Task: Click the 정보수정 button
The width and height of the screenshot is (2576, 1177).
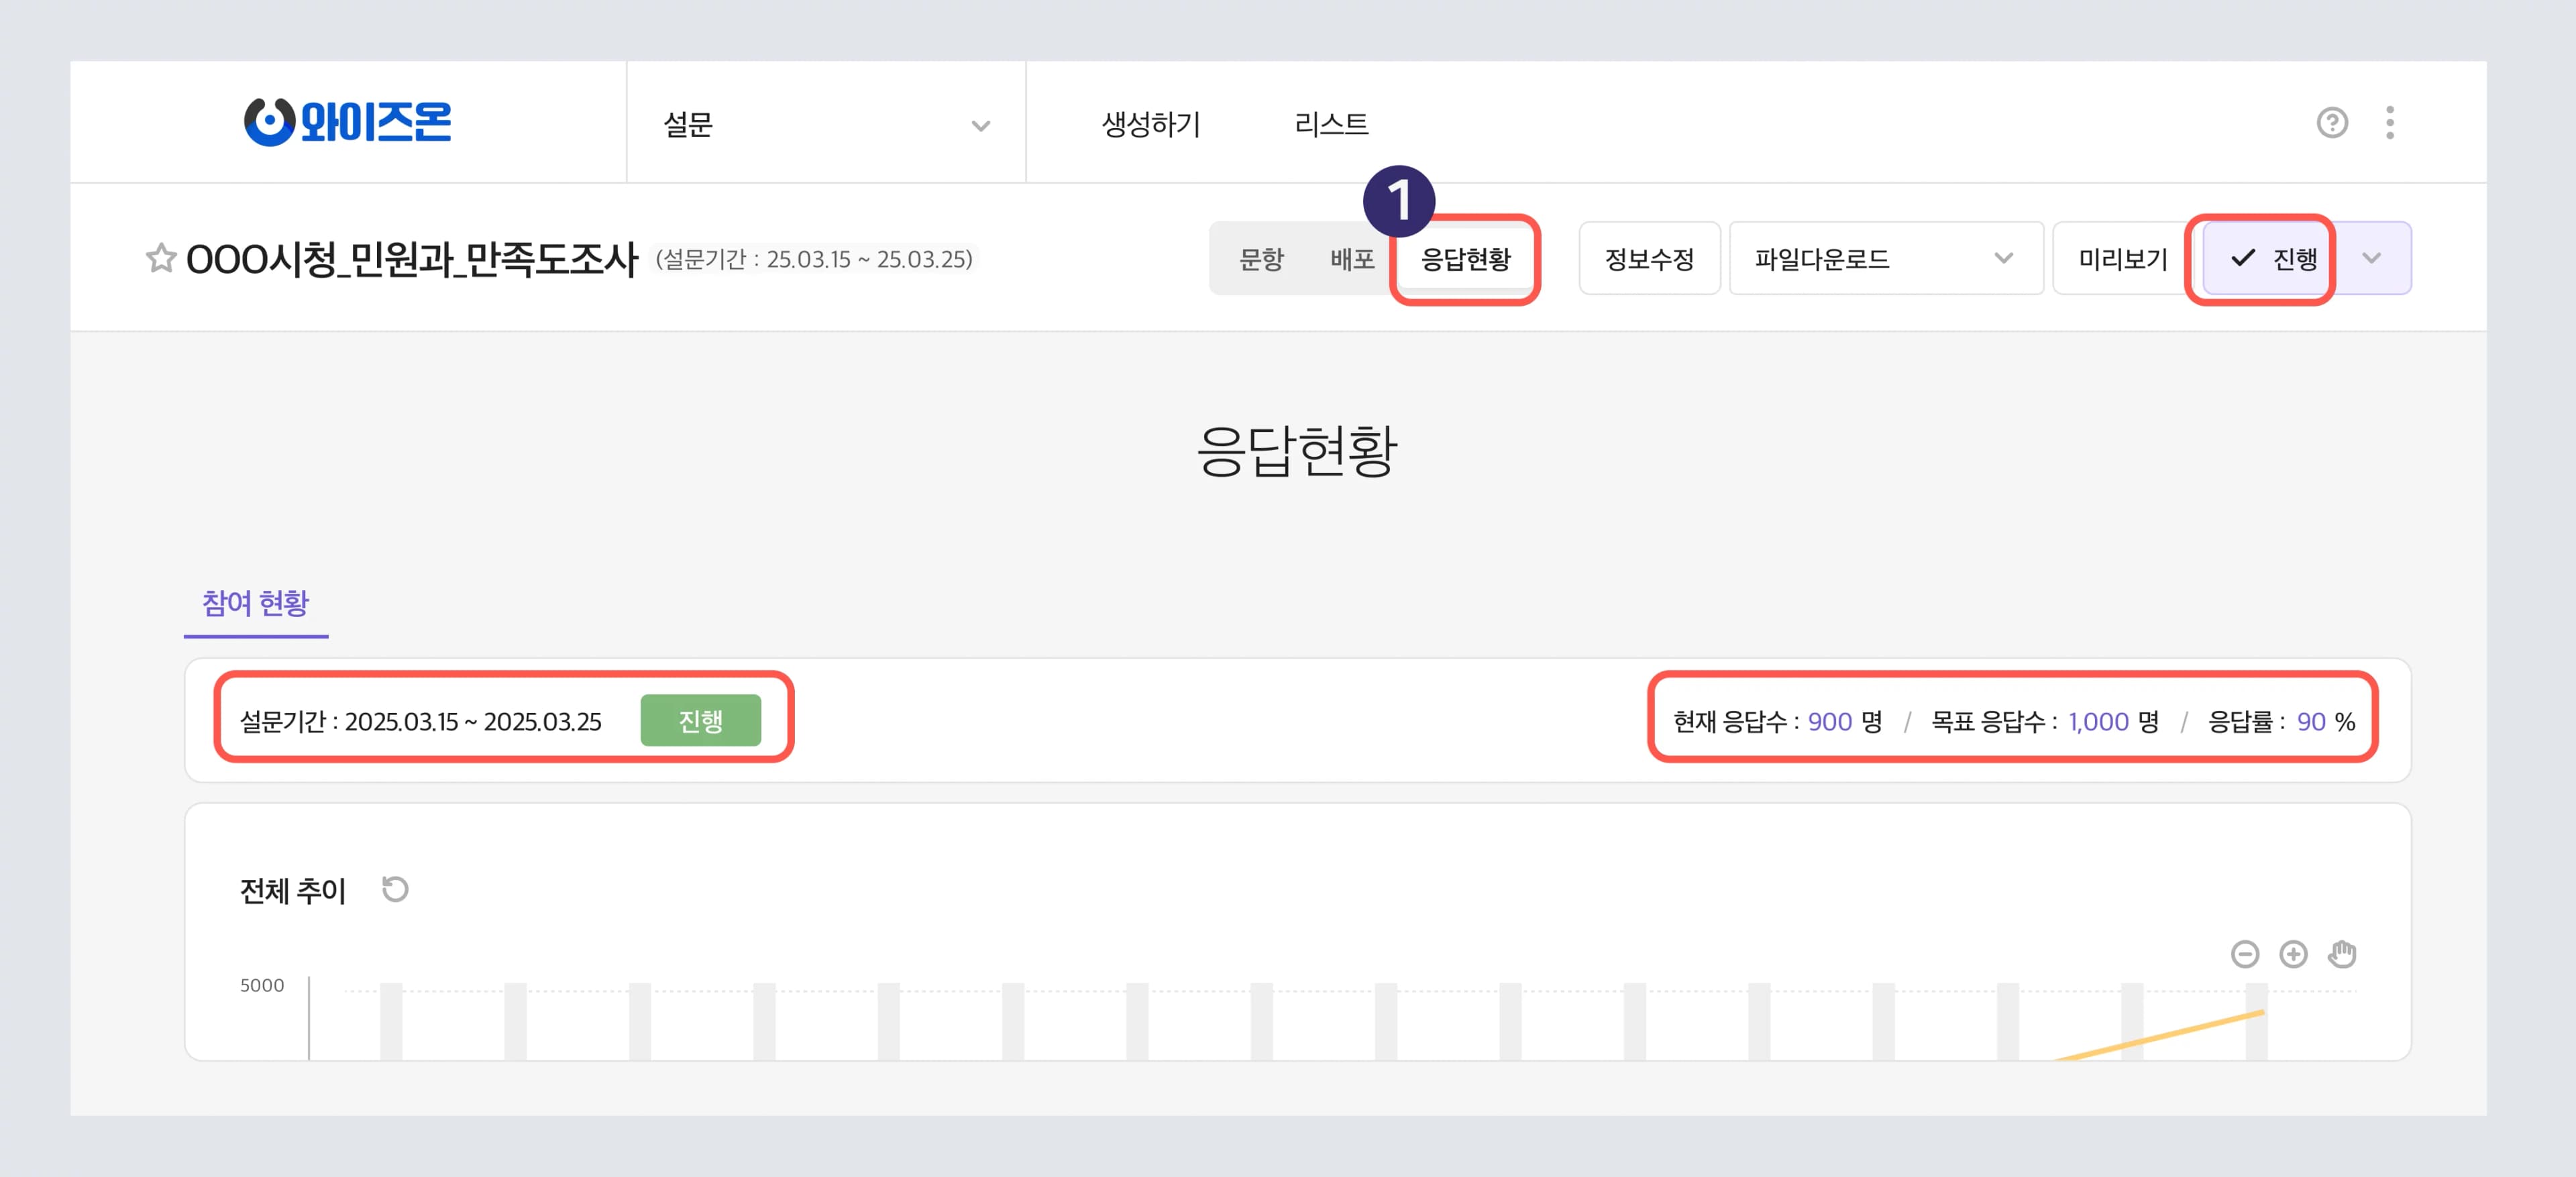Action: pyautogui.click(x=1648, y=259)
